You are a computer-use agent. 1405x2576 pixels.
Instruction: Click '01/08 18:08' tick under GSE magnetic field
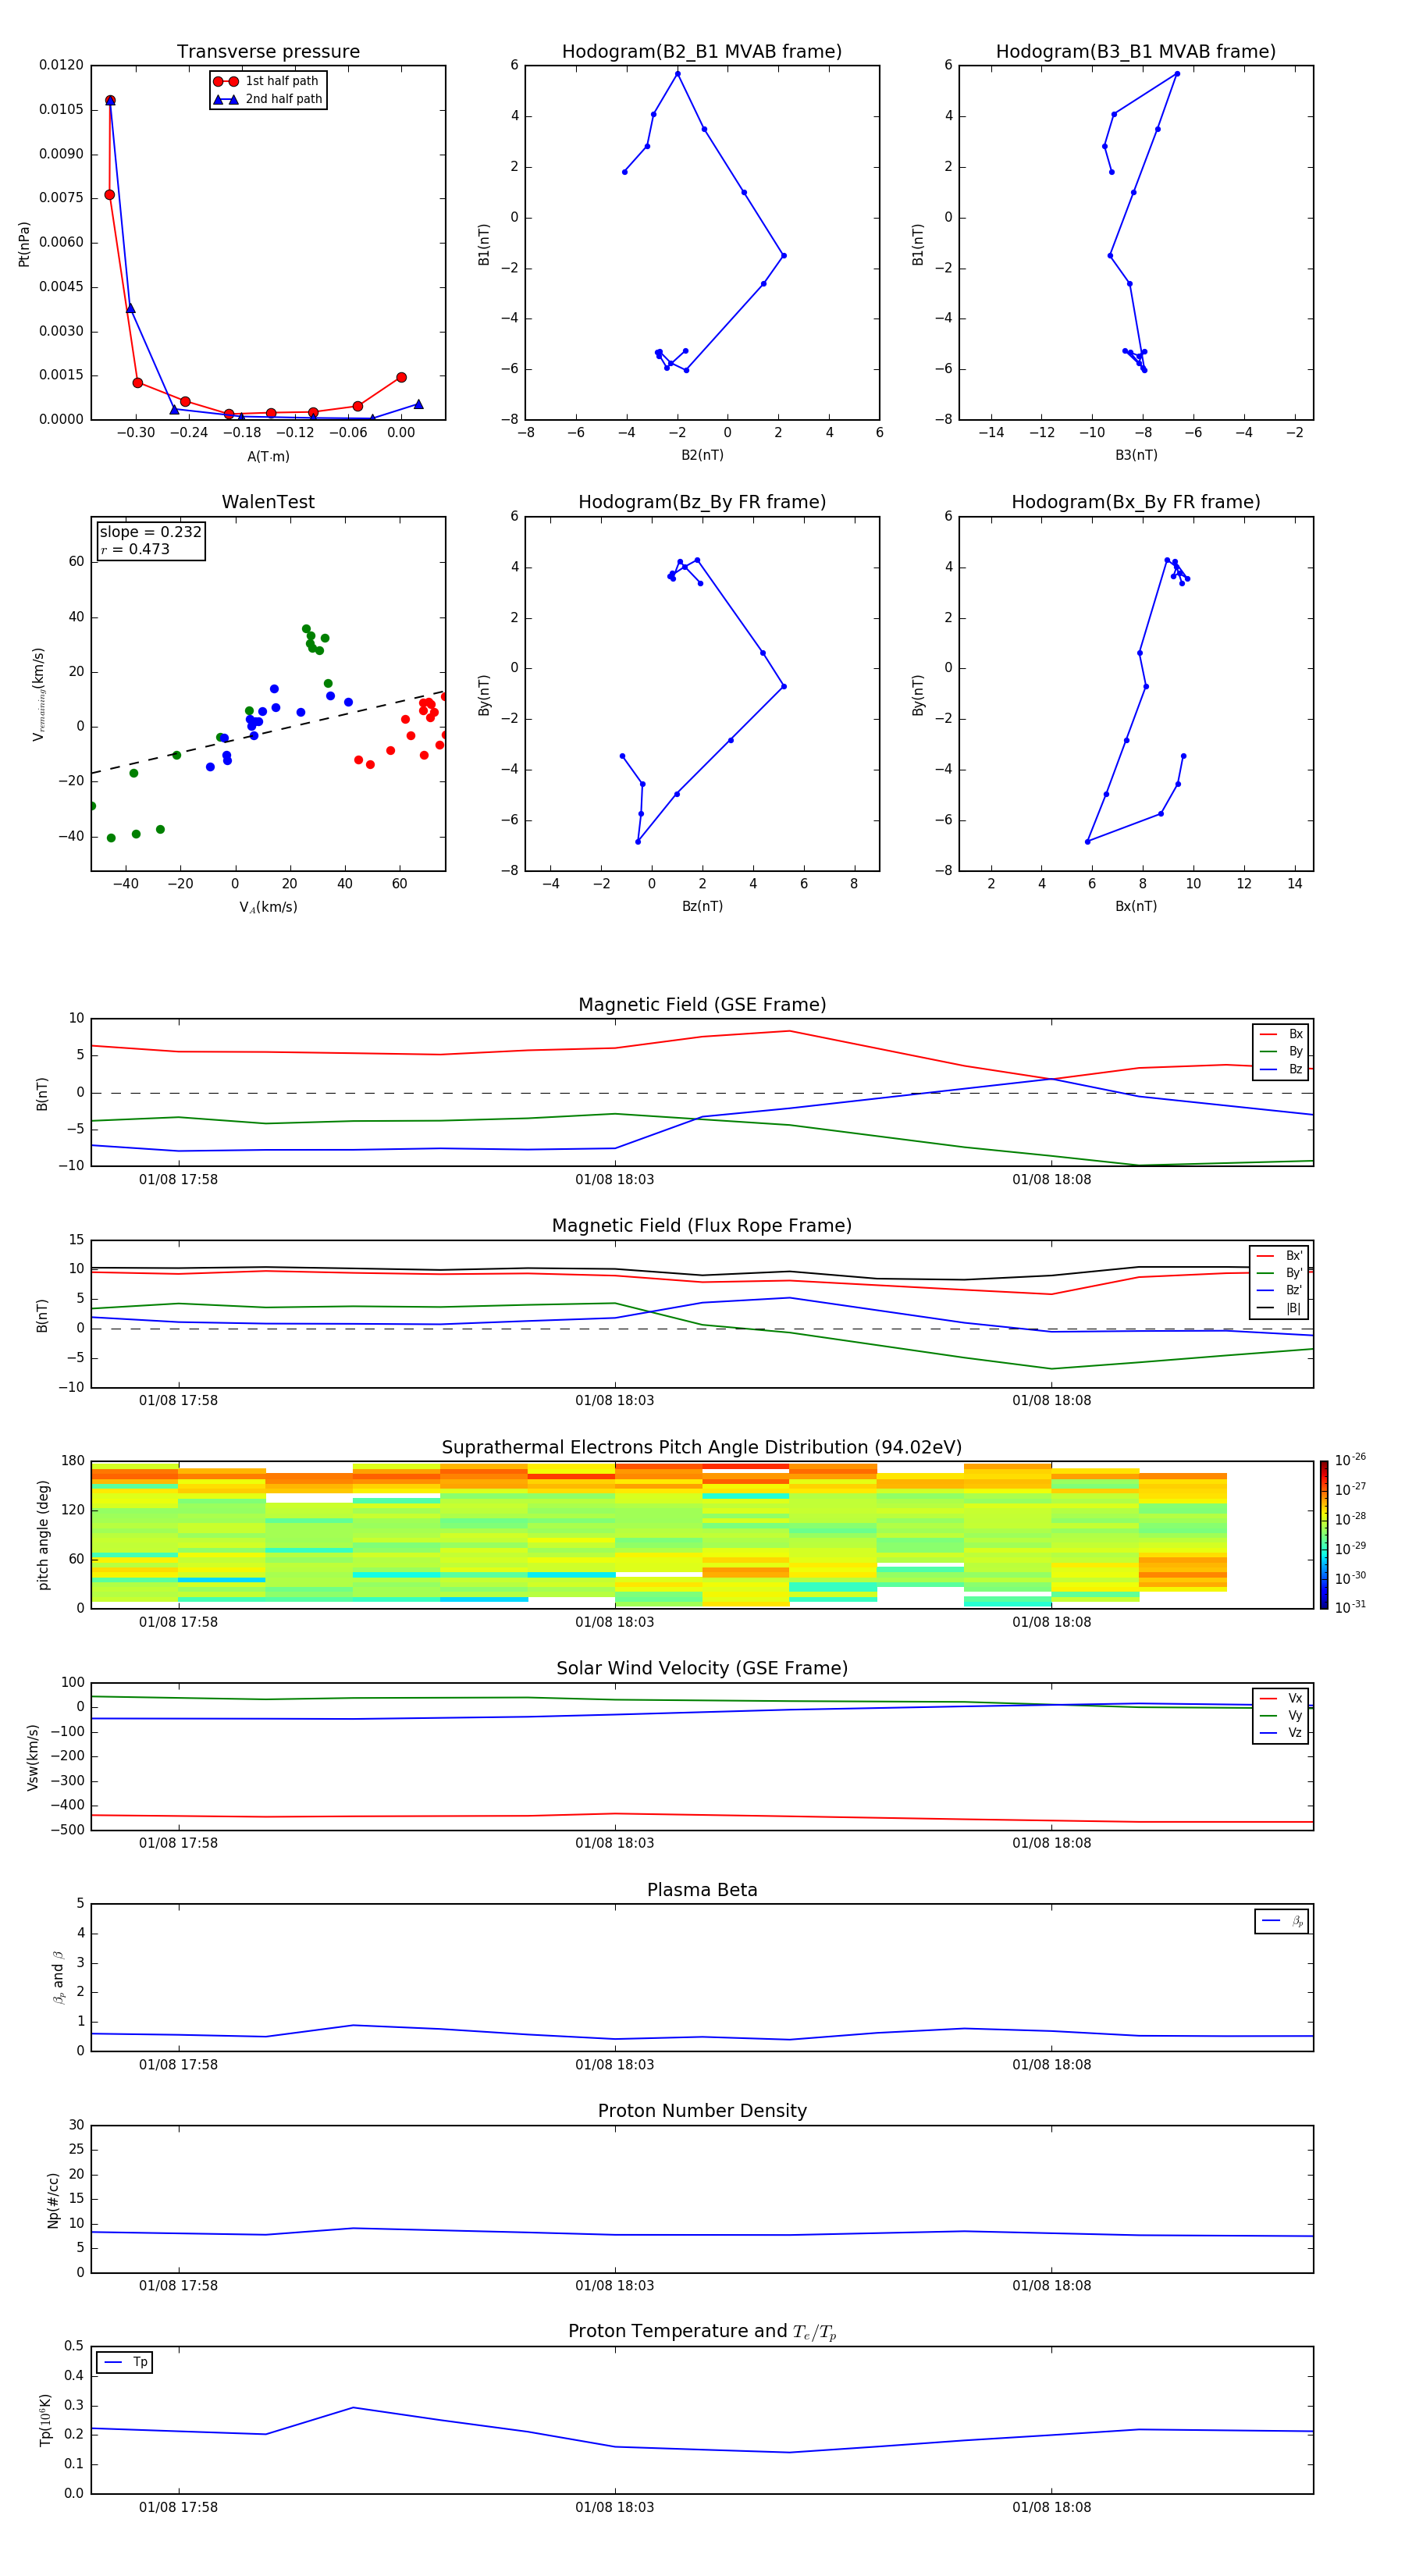[x=1051, y=1180]
